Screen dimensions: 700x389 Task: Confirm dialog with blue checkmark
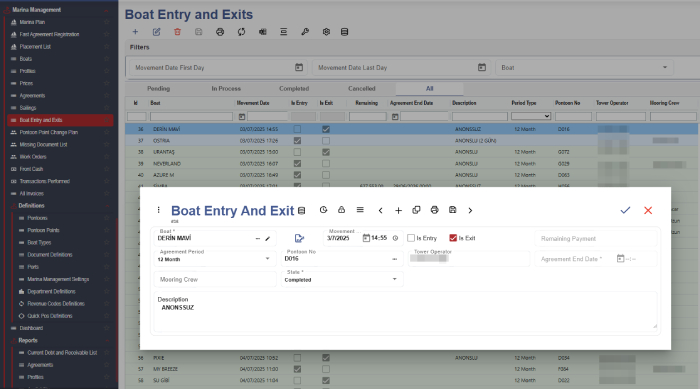click(625, 210)
